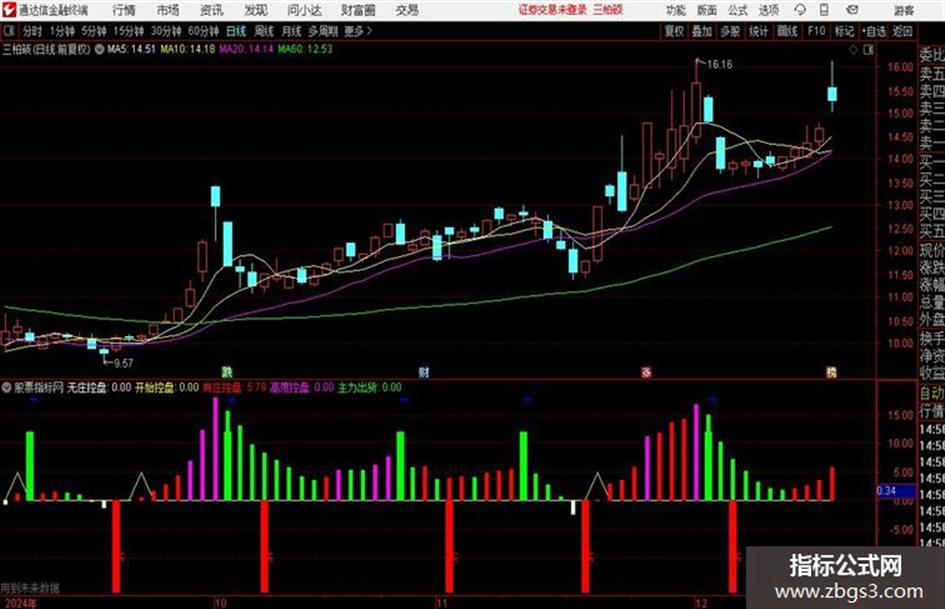Click the MA60: 12.53 value
The image size is (945, 609).
click(305, 49)
